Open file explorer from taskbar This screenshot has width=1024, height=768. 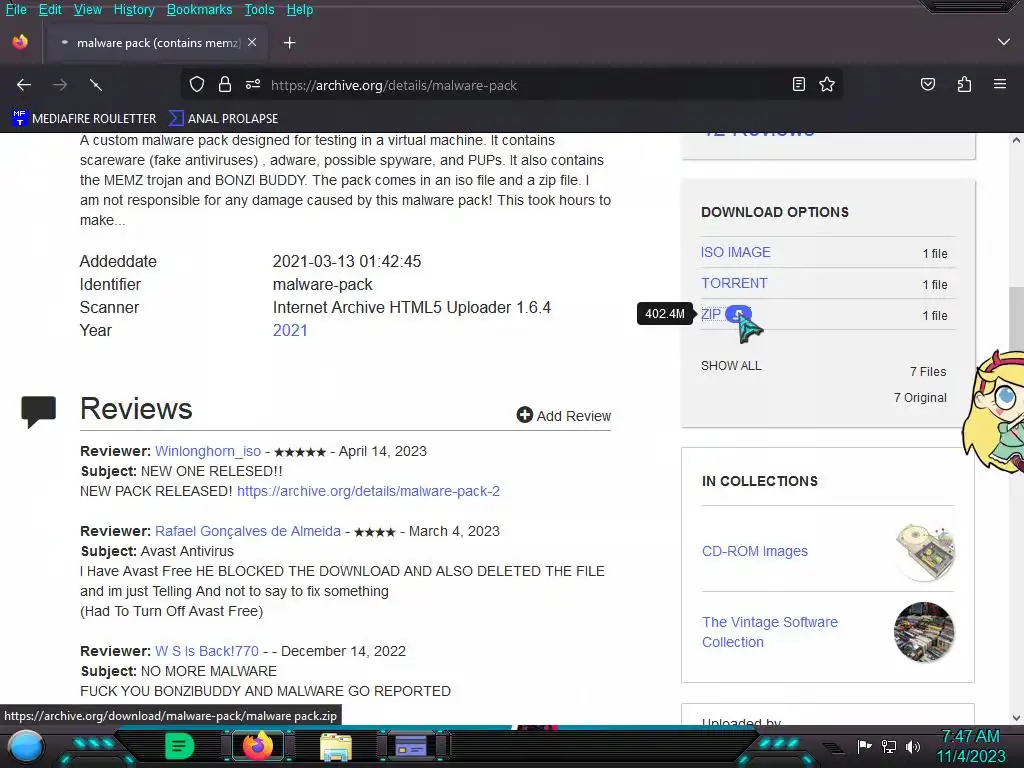click(336, 746)
